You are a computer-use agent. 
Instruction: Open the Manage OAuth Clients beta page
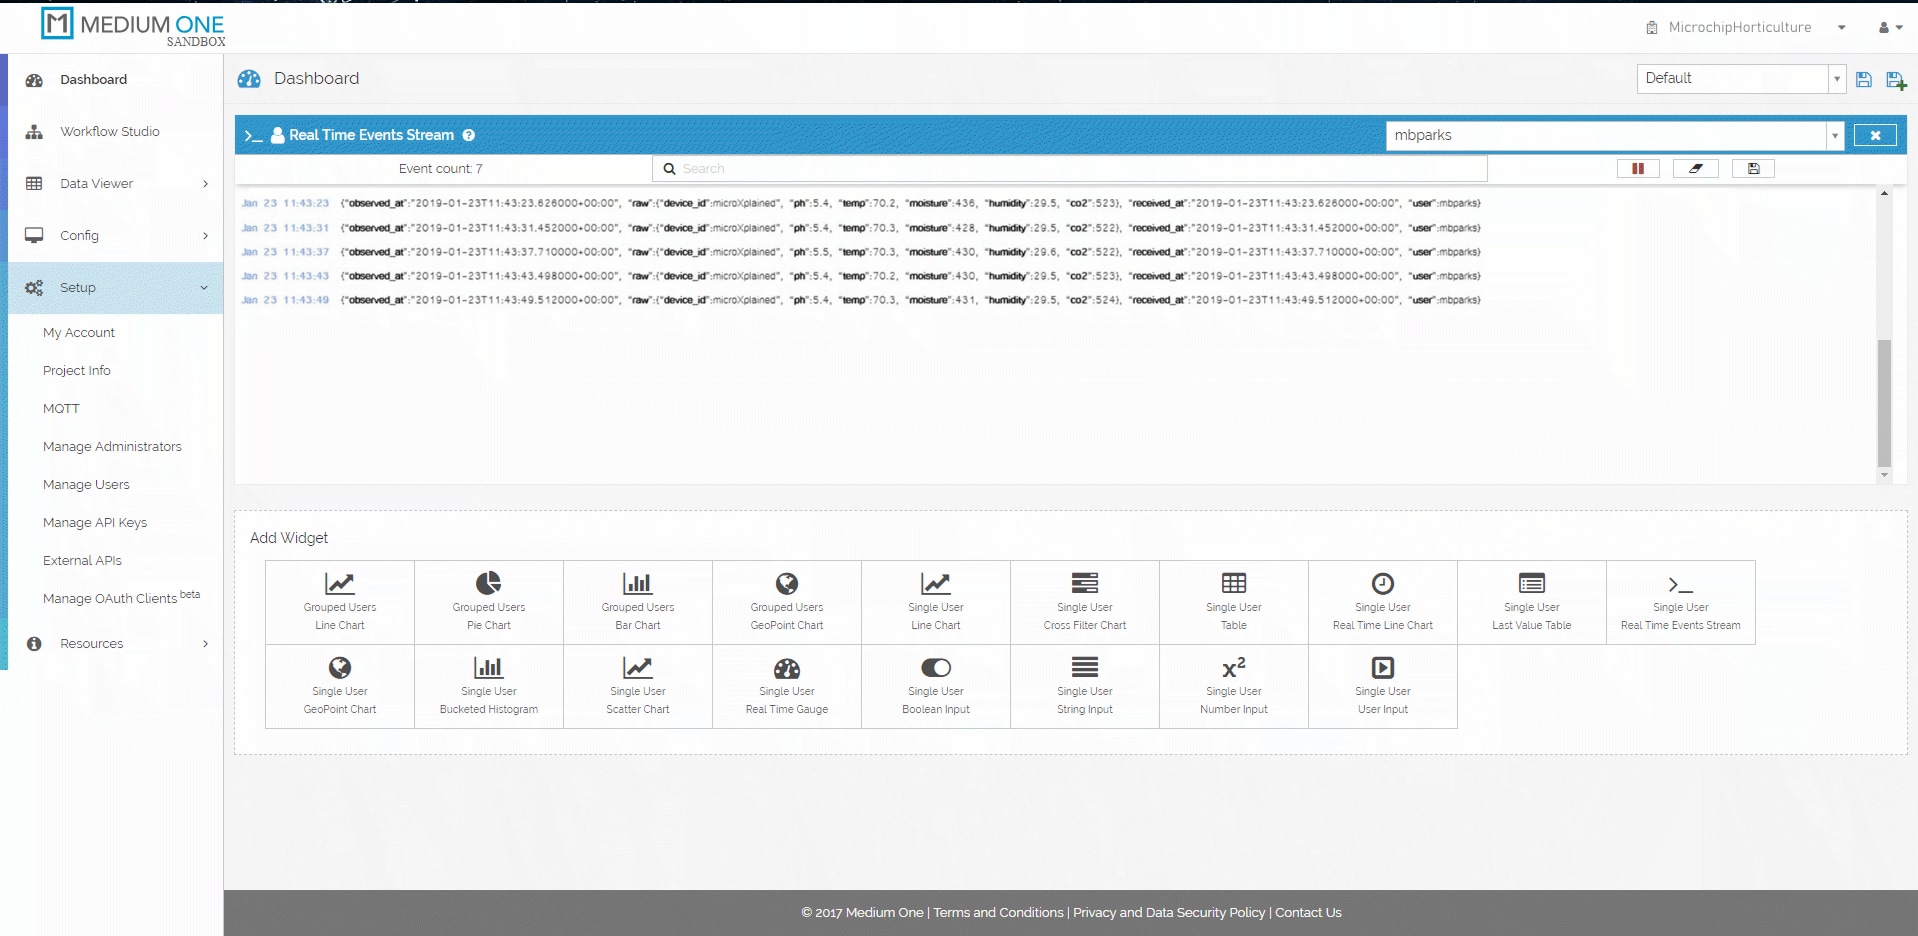click(x=113, y=597)
